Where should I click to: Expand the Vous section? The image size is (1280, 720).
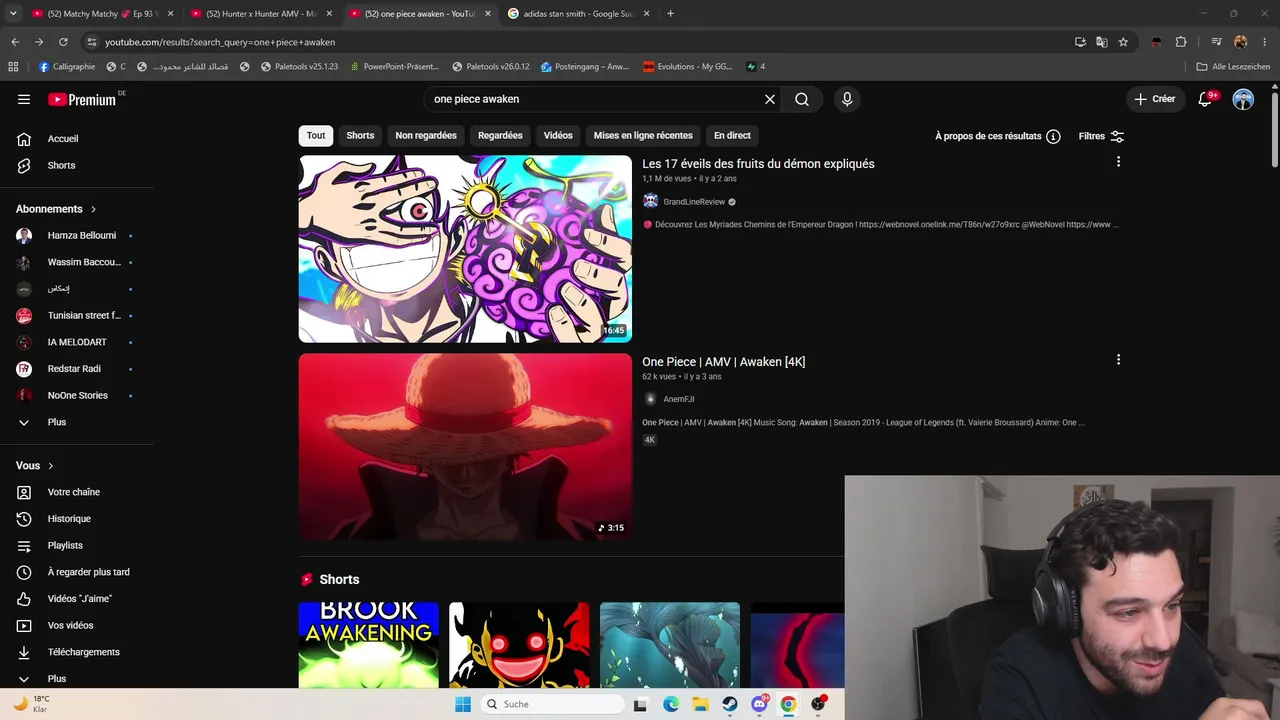(35, 466)
